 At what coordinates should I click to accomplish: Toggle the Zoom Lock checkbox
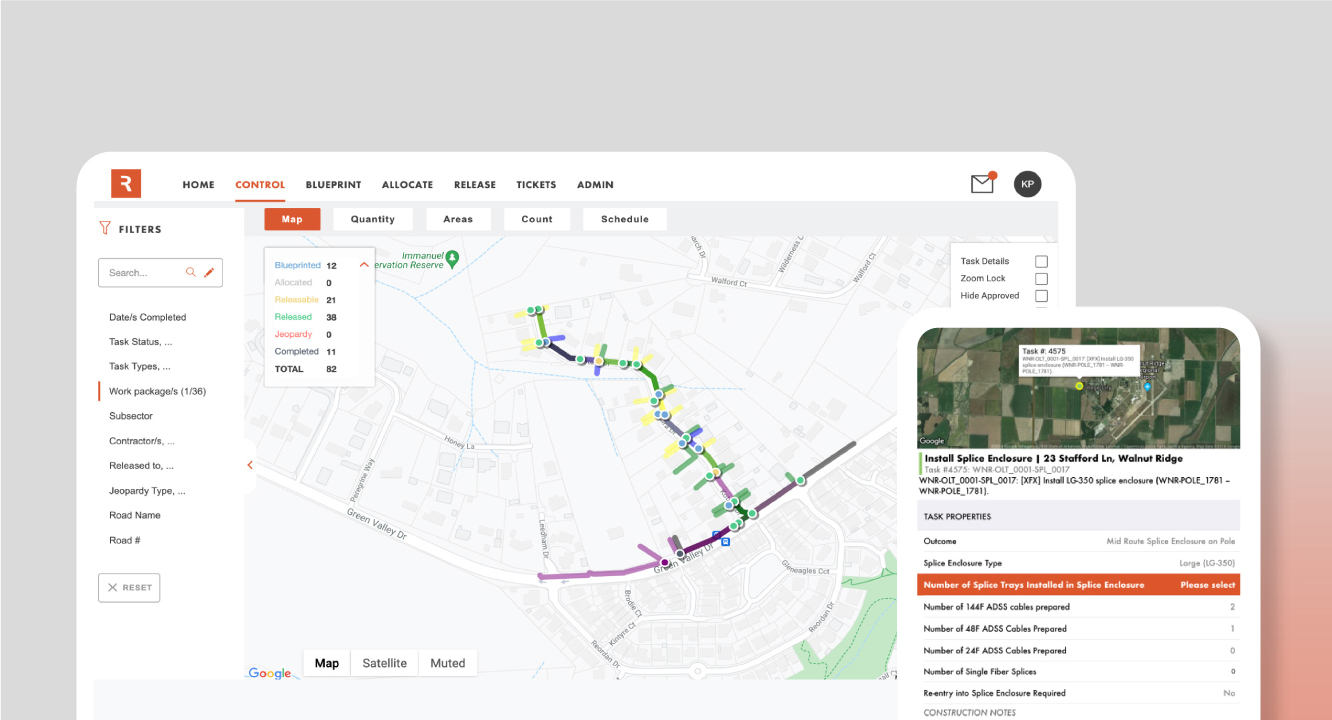1041,278
